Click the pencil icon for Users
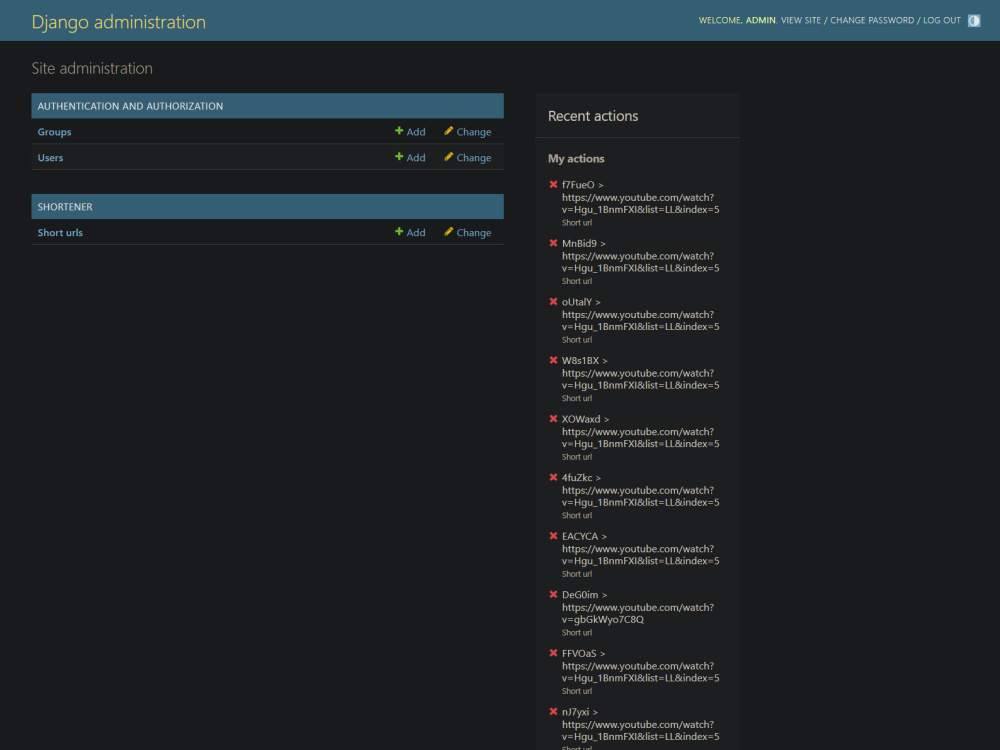 (448, 156)
